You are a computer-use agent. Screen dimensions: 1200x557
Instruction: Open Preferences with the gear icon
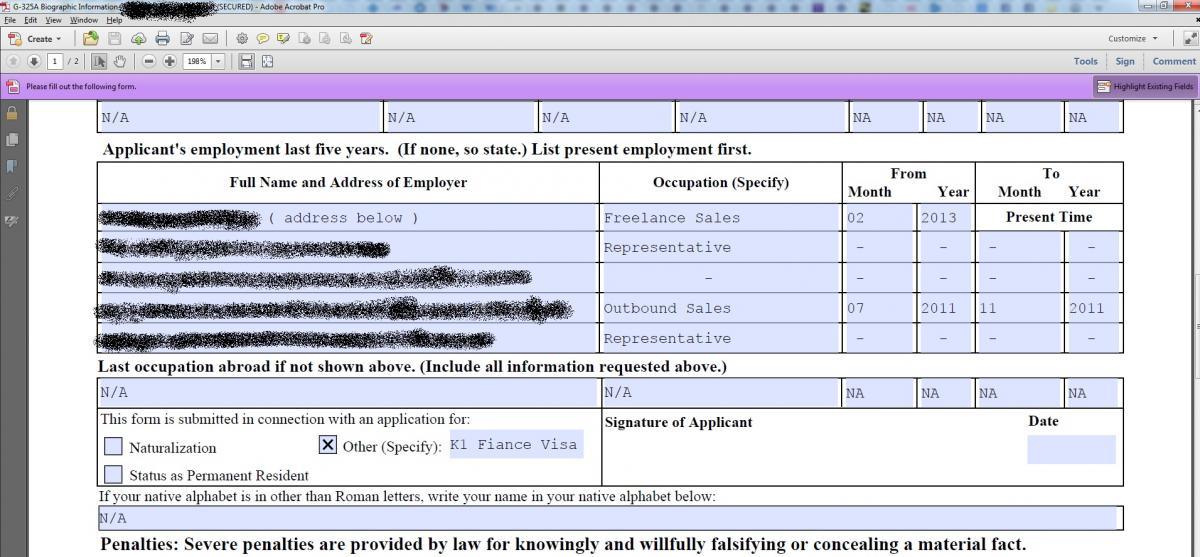coord(242,39)
